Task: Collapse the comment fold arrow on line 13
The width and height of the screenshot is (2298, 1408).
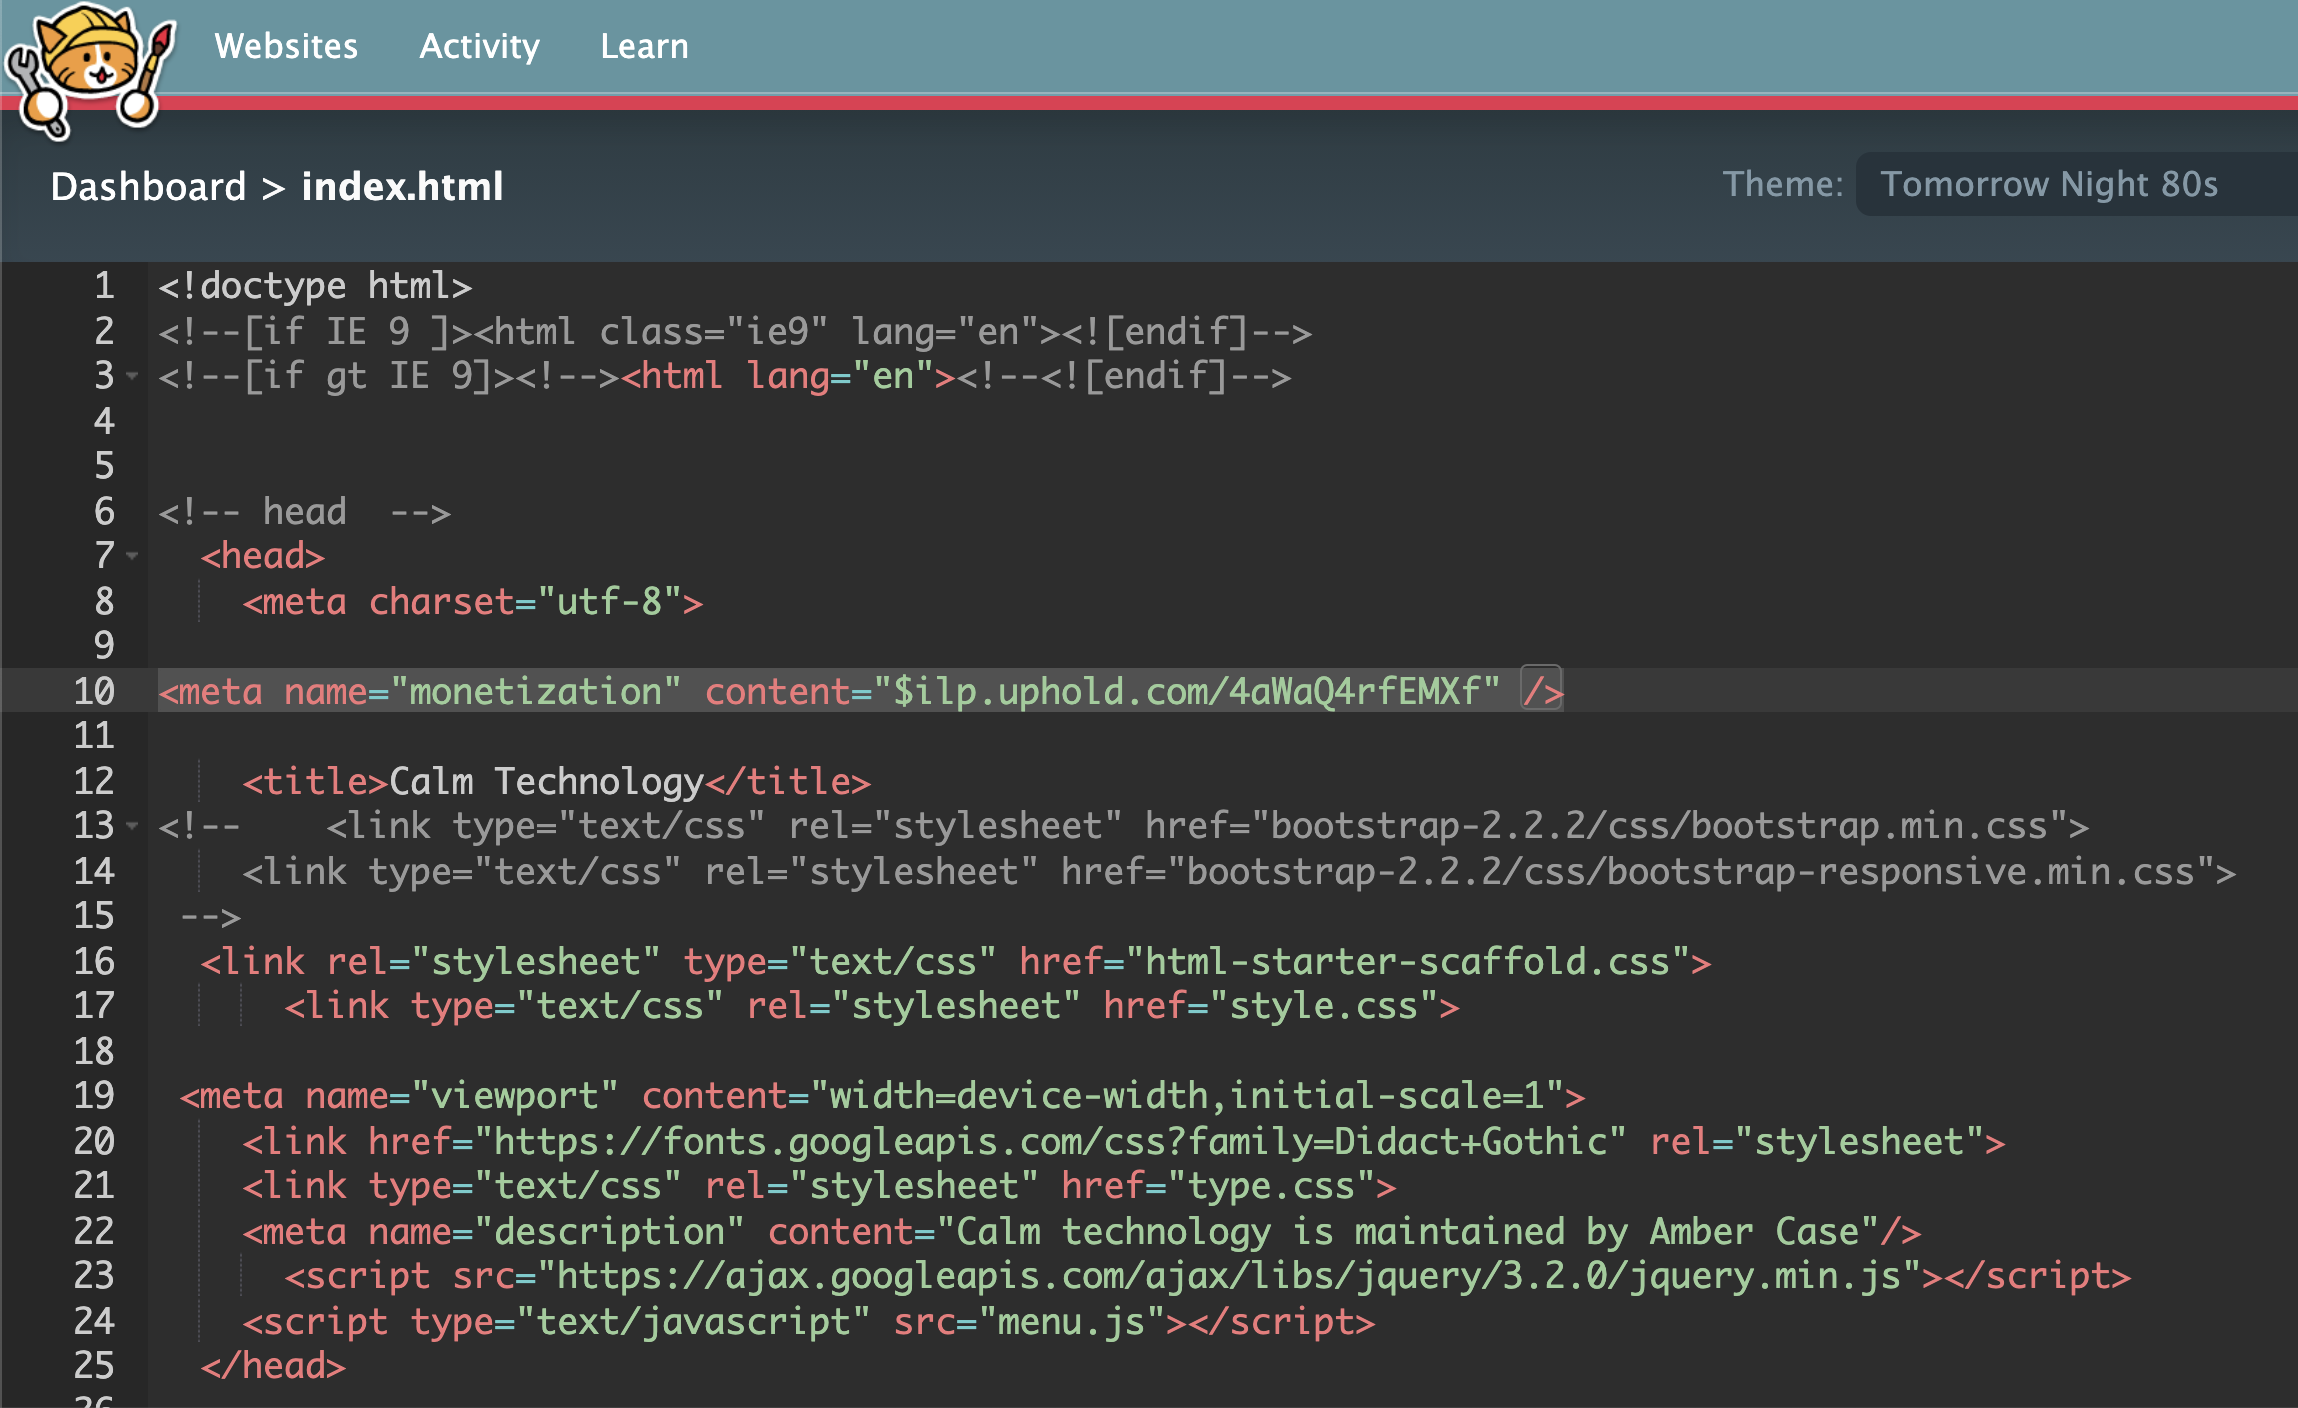Action: [132, 826]
